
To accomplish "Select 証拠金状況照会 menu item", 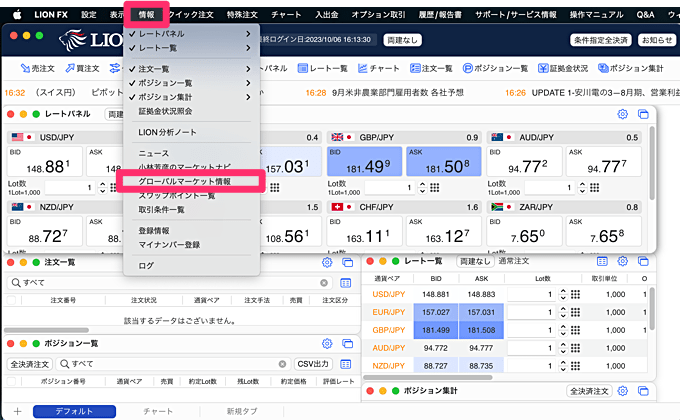I will tap(165, 112).
